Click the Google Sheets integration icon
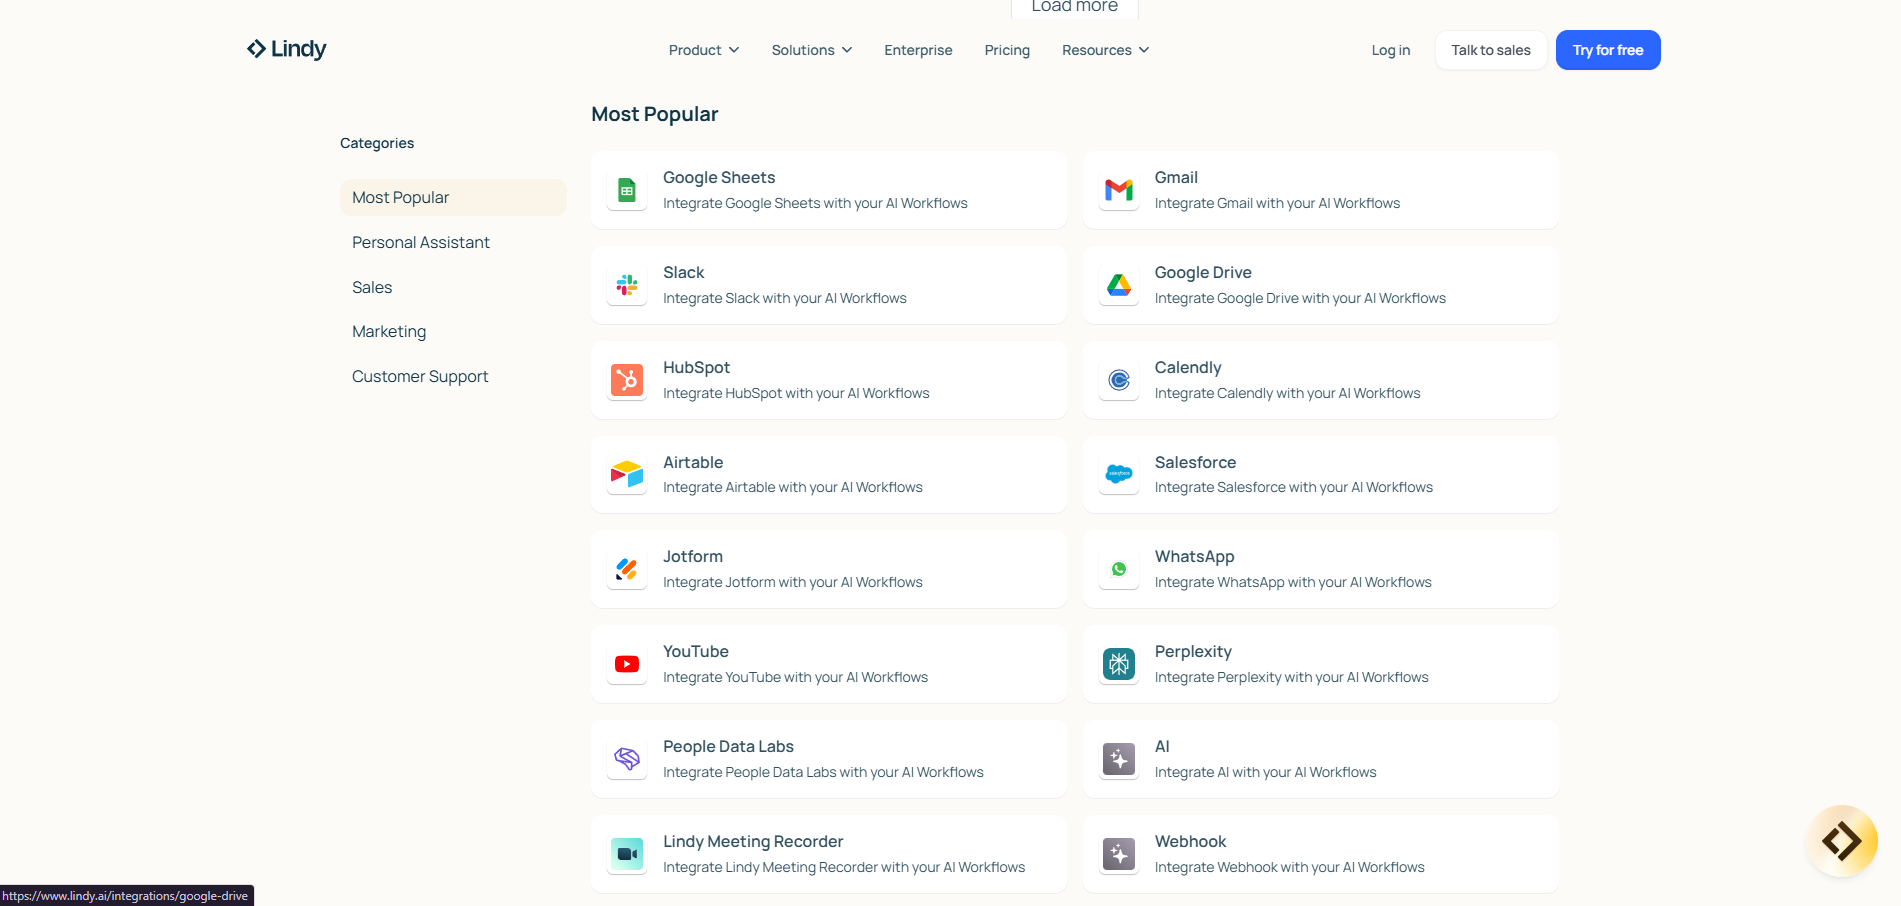 pyautogui.click(x=627, y=190)
